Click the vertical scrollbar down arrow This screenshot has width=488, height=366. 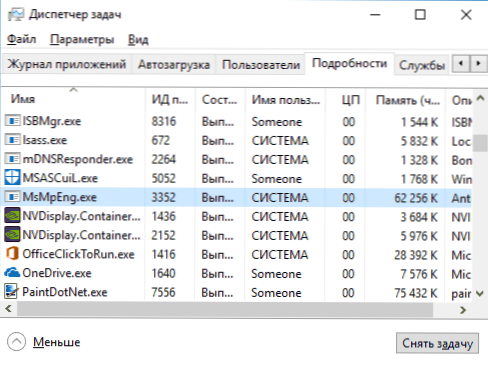(x=480, y=293)
